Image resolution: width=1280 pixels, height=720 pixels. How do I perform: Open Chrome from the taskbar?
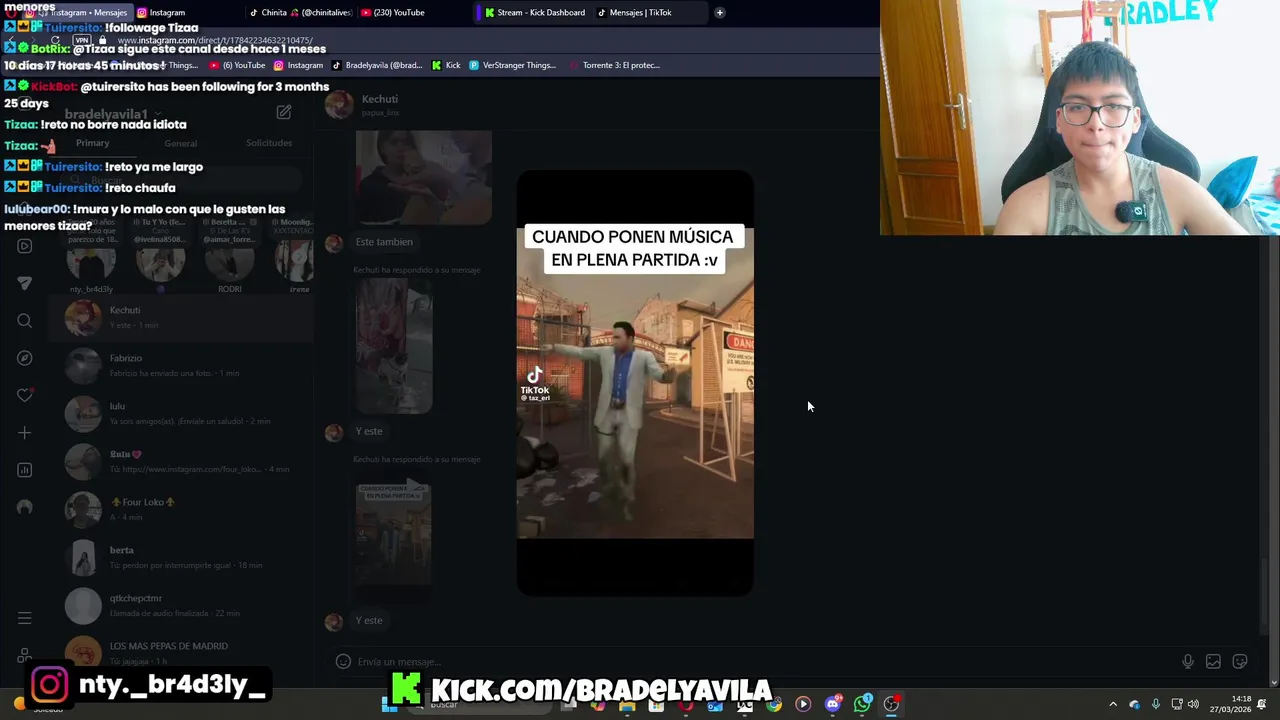[774, 704]
